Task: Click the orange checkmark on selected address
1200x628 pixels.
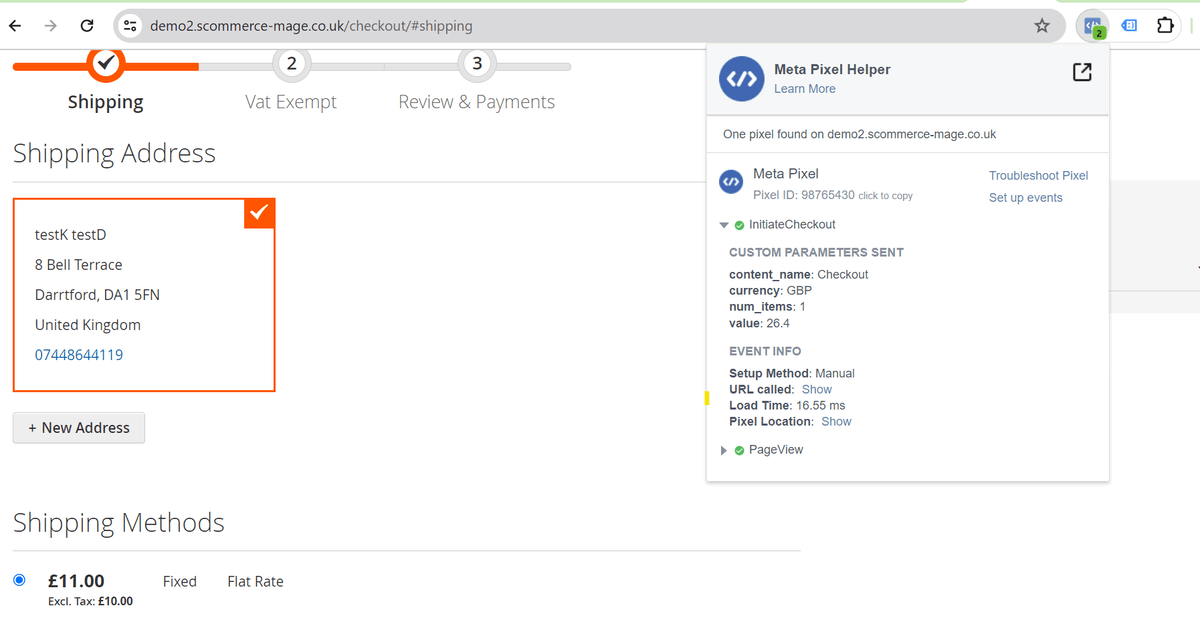Action: [258, 213]
